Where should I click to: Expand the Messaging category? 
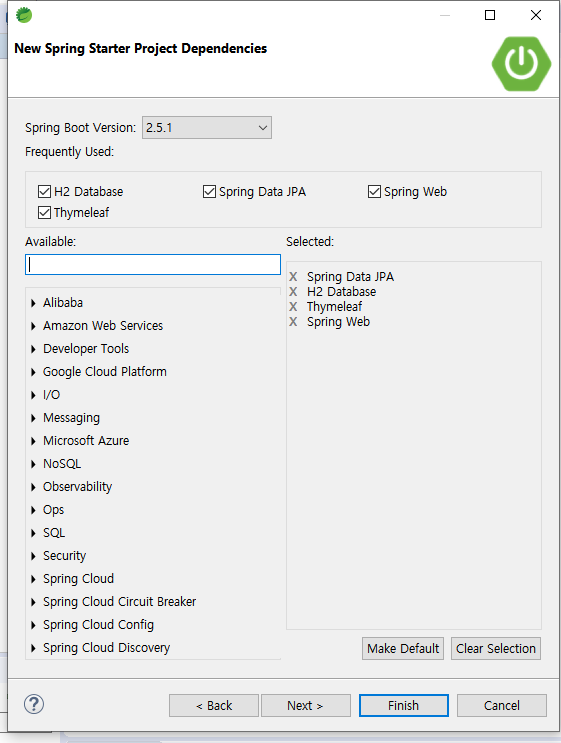33,418
